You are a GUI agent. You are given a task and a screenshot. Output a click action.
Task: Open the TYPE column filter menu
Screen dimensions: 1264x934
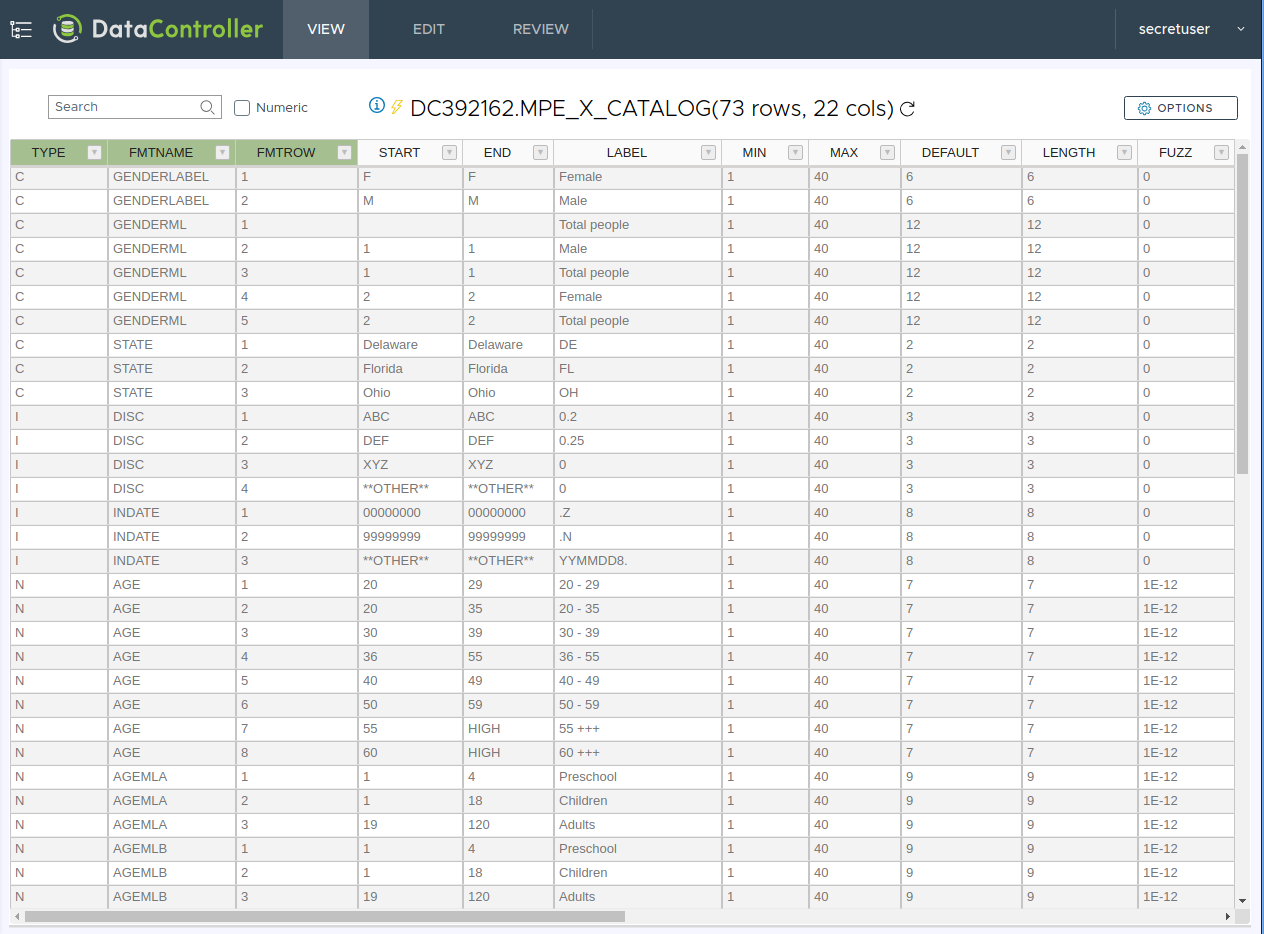(x=94, y=153)
